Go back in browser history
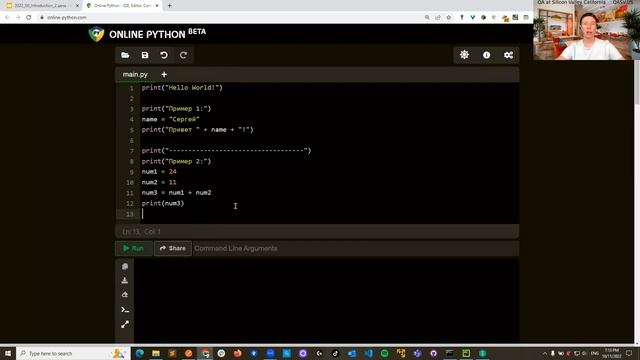Screen dimensions: 640x360 coord(7,18)
